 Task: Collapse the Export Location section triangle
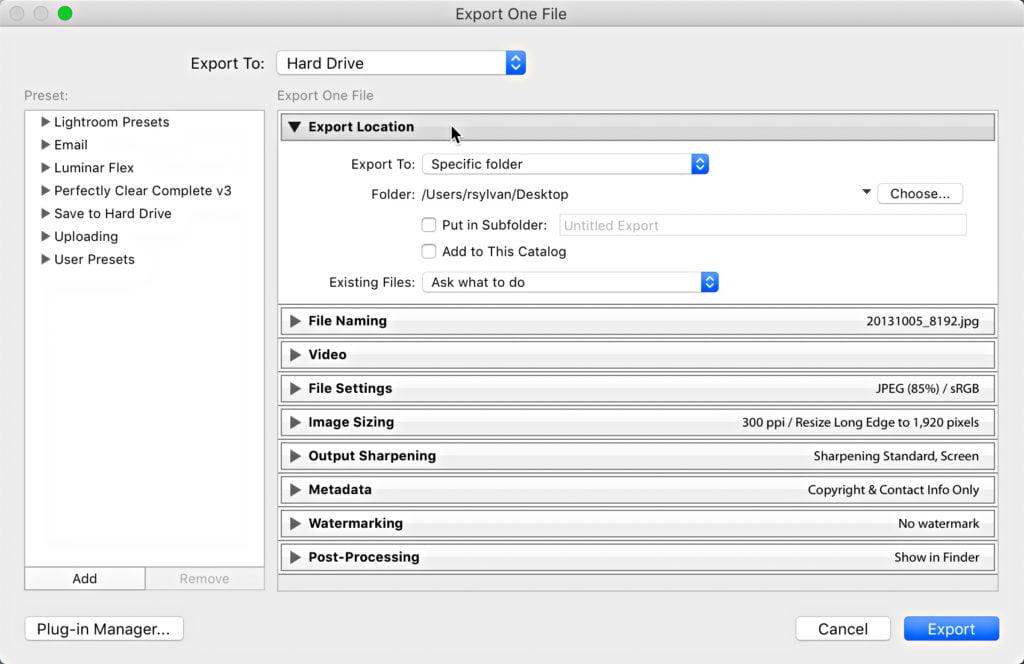tap(295, 127)
